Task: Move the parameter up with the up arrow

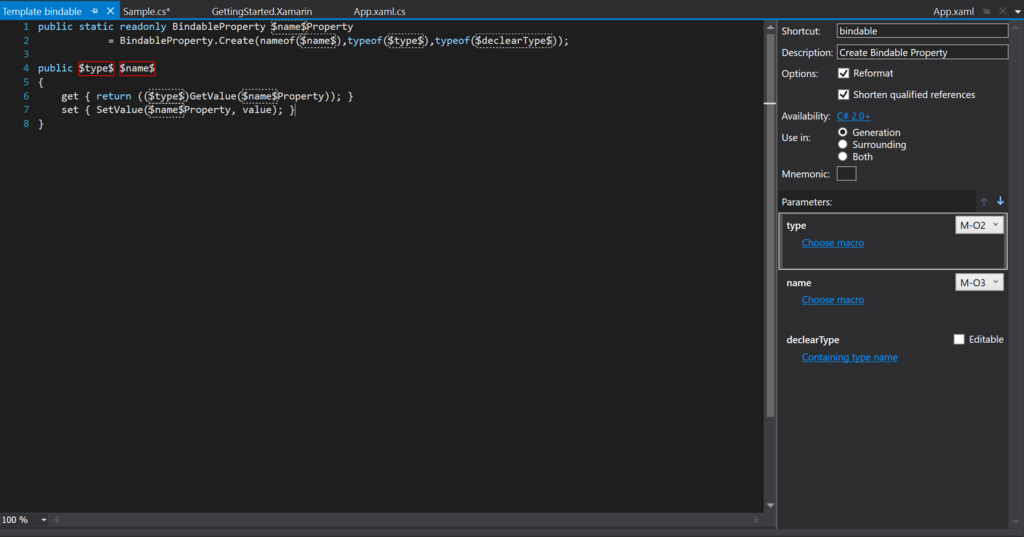Action: pyautogui.click(x=984, y=202)
